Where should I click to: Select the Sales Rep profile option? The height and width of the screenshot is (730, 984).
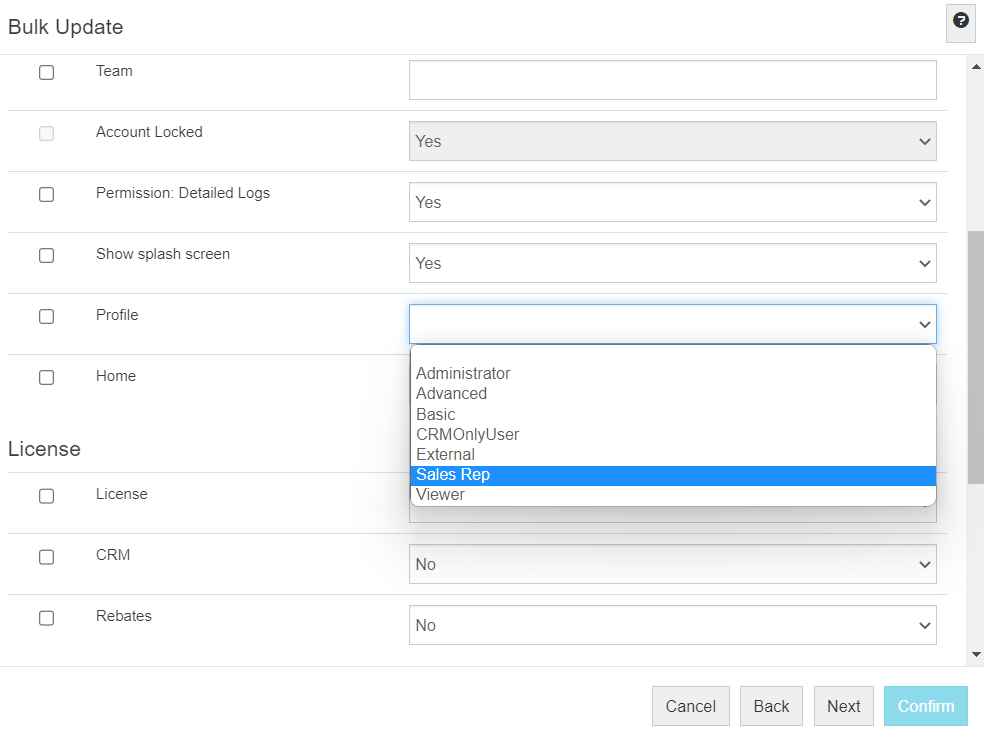pos(453,475)
